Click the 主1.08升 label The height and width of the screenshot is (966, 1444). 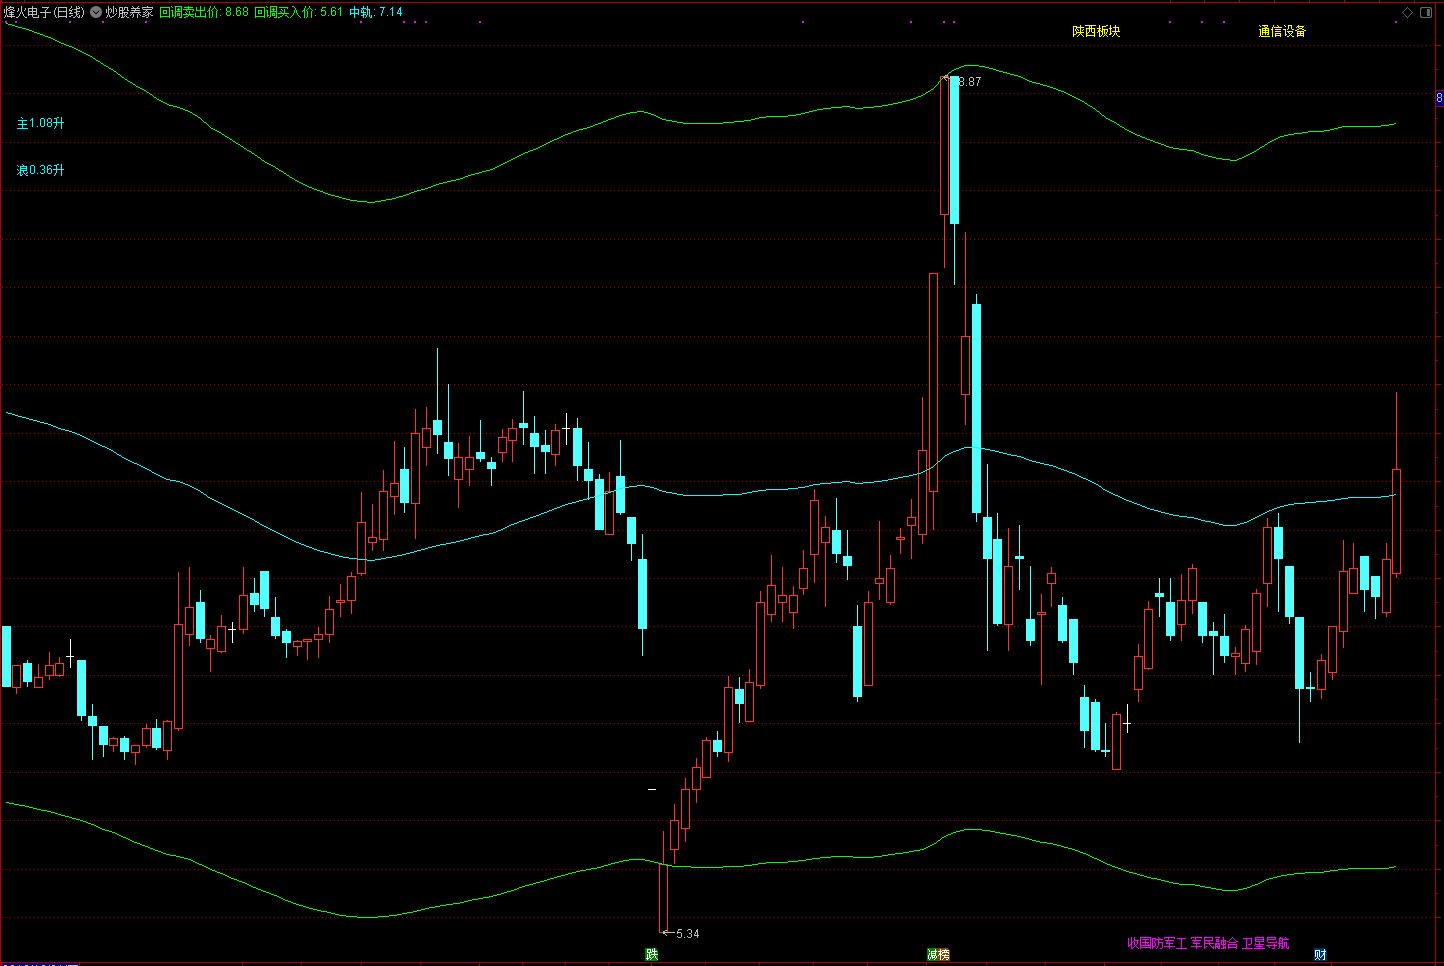point(40,123)
